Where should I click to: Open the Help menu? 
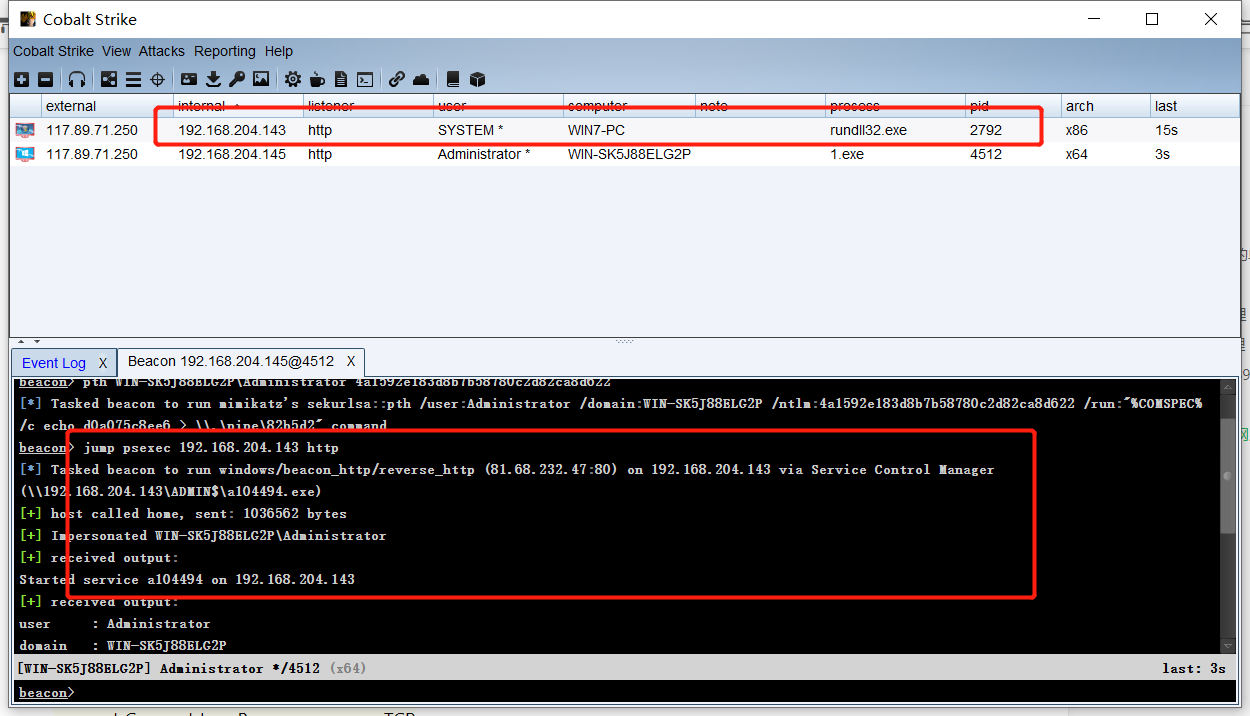tap(278, 51)
